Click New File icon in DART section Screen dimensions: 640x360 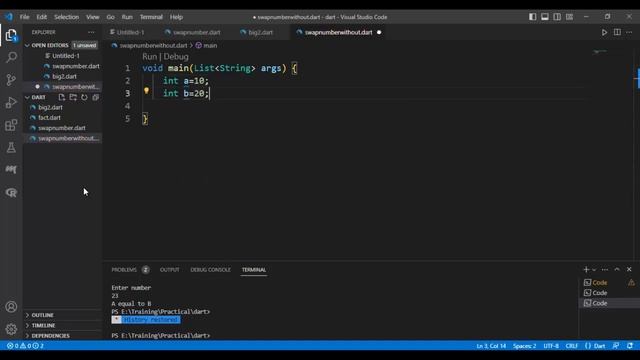62,97
